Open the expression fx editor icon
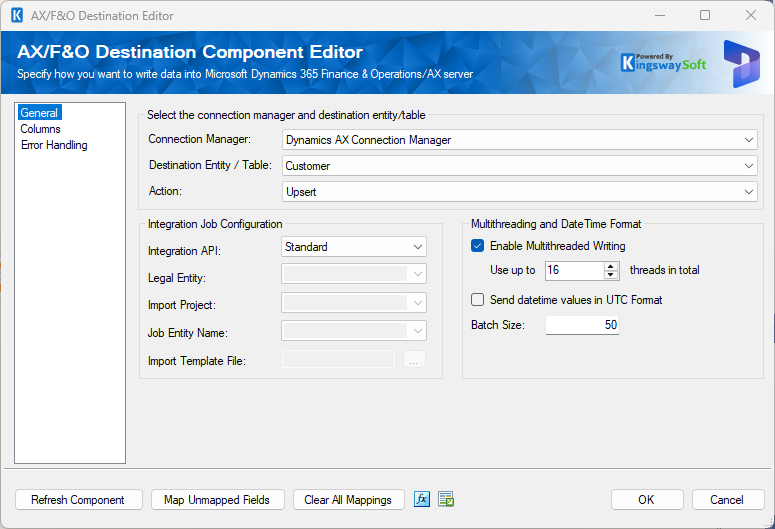Image resolution: width=775 pixels, height=529 pixels. [422, 499]
